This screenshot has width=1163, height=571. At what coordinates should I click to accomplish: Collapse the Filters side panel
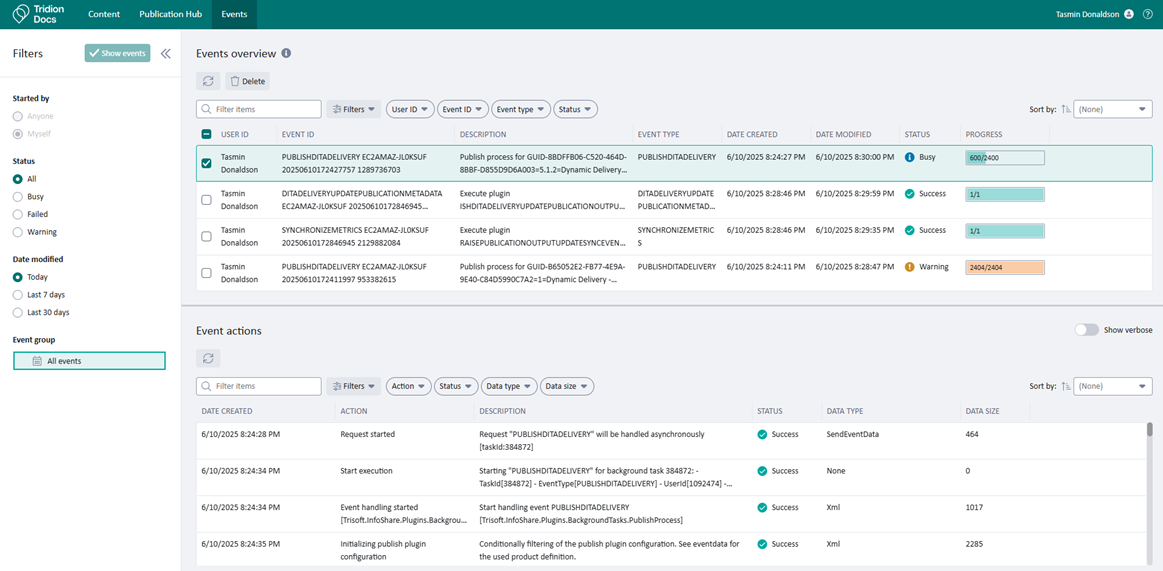[x=166, y=53]
